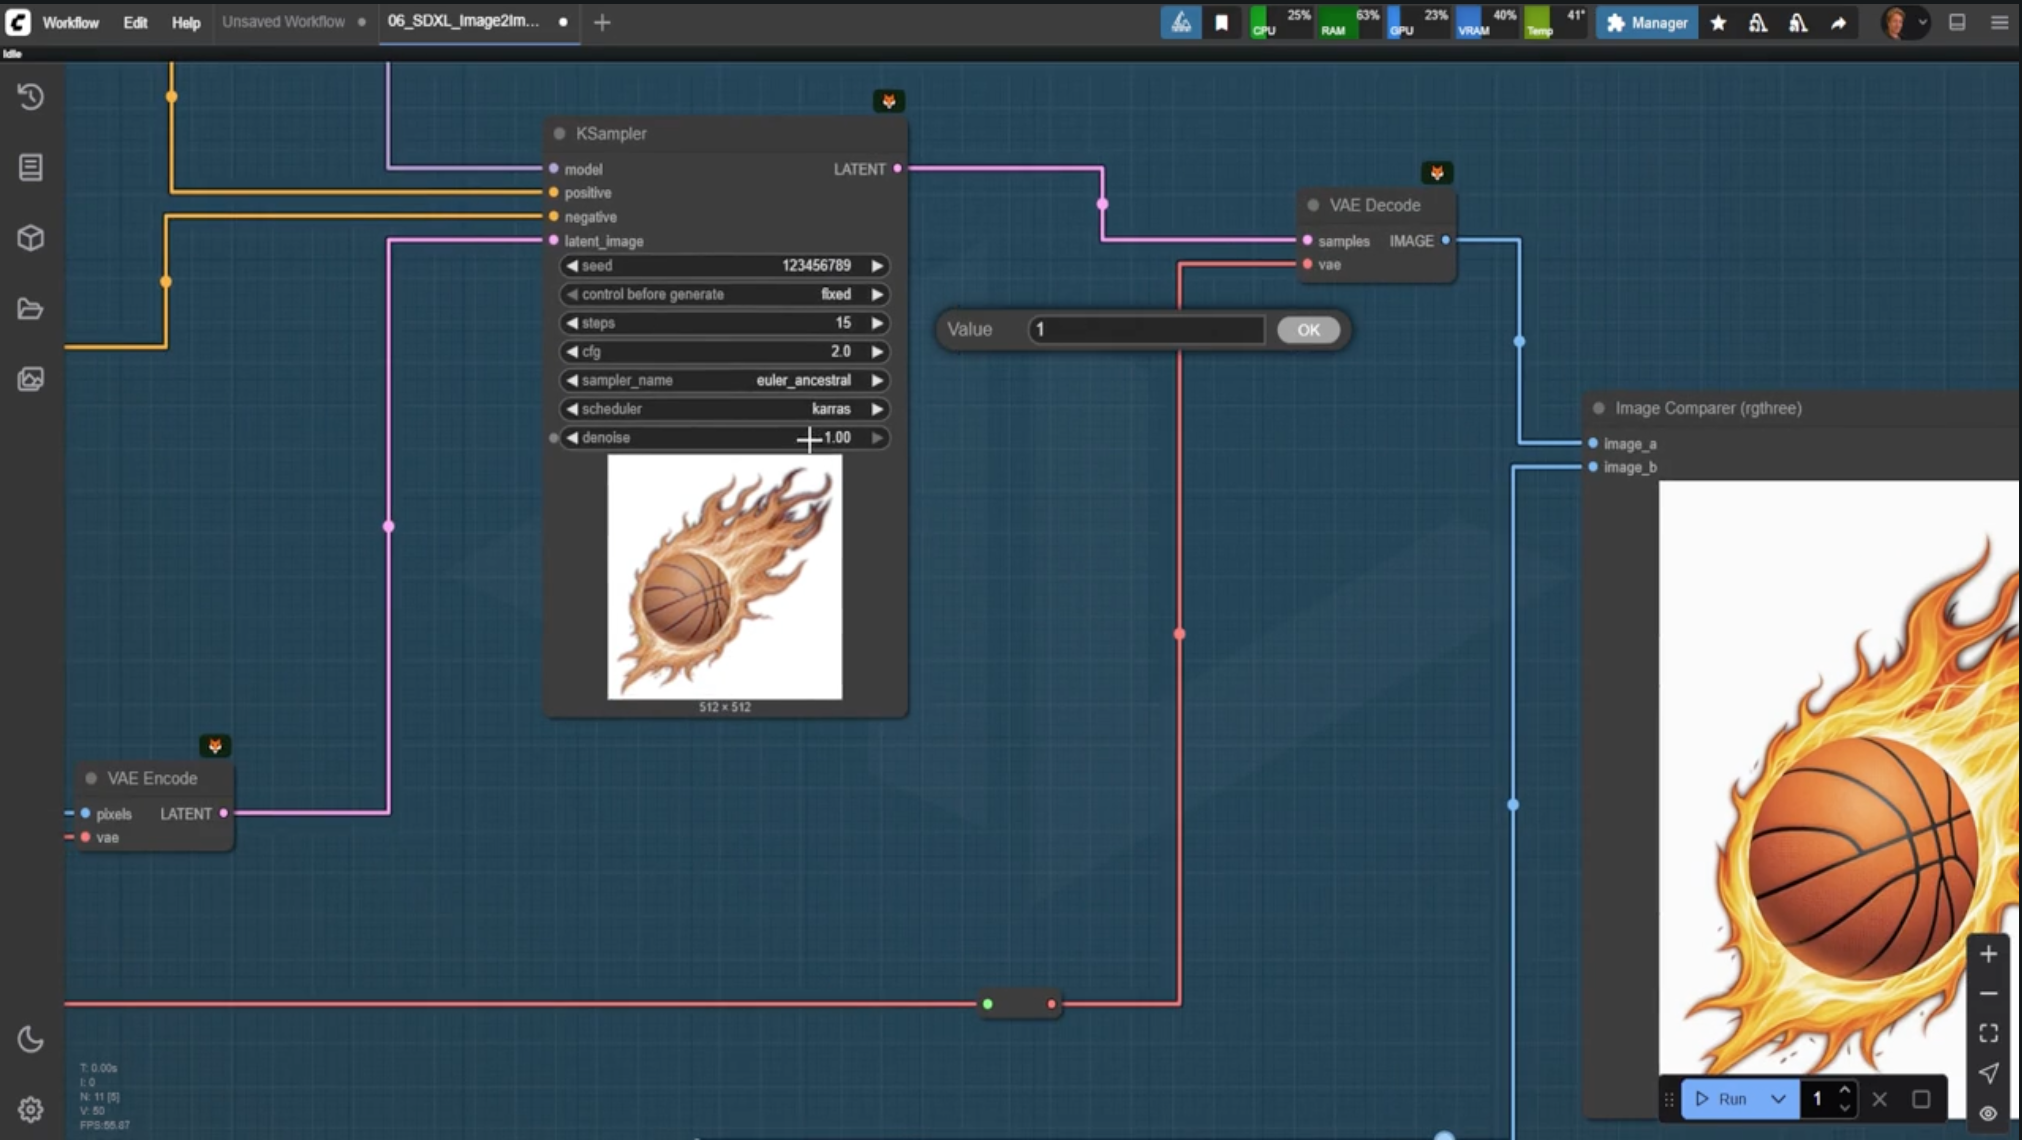The image size is (2022, 1140).
Task: Toggle link visibility with the eye icon
Action: point(1989,1113)
